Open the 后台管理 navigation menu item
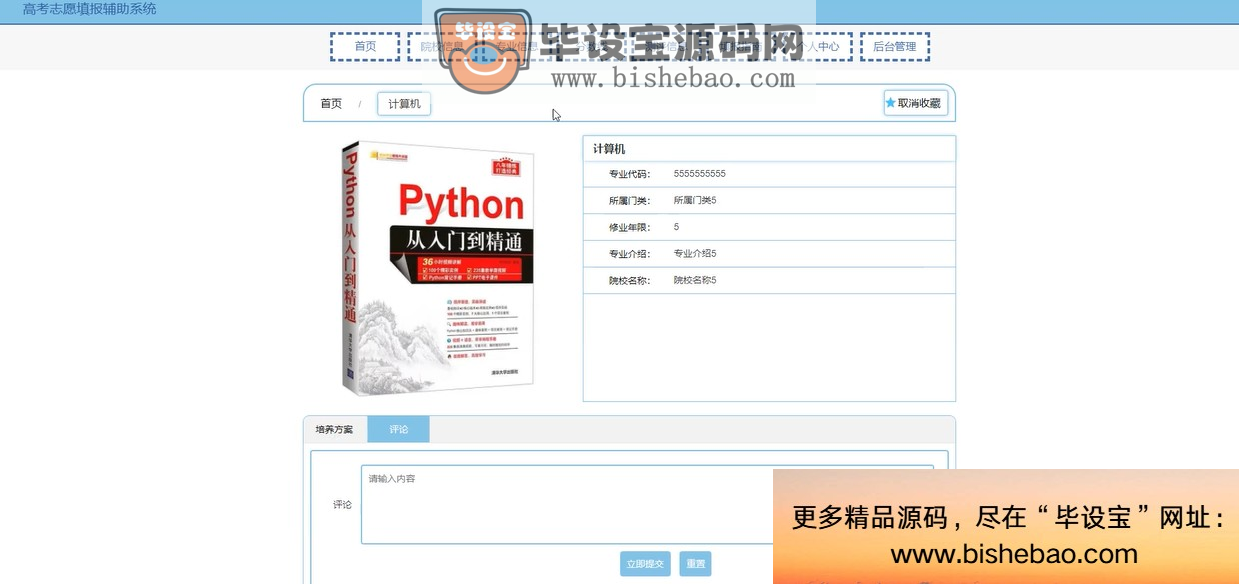1239x584 pixels. (894, 47)
